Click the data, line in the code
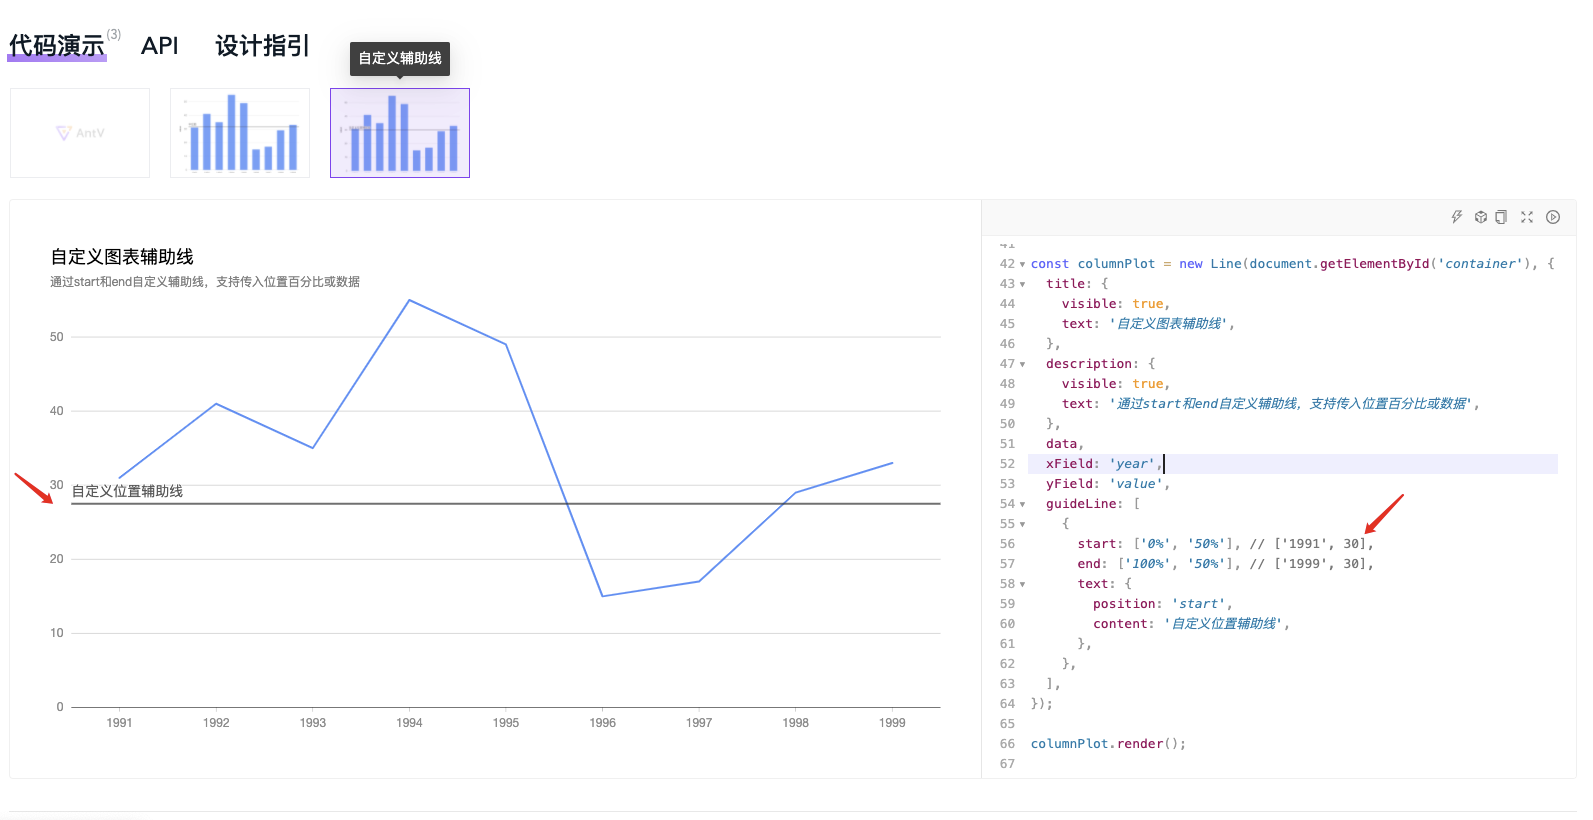This screenshot has height=820, width=1593. pyautogui.click(x=1065, y=444)
